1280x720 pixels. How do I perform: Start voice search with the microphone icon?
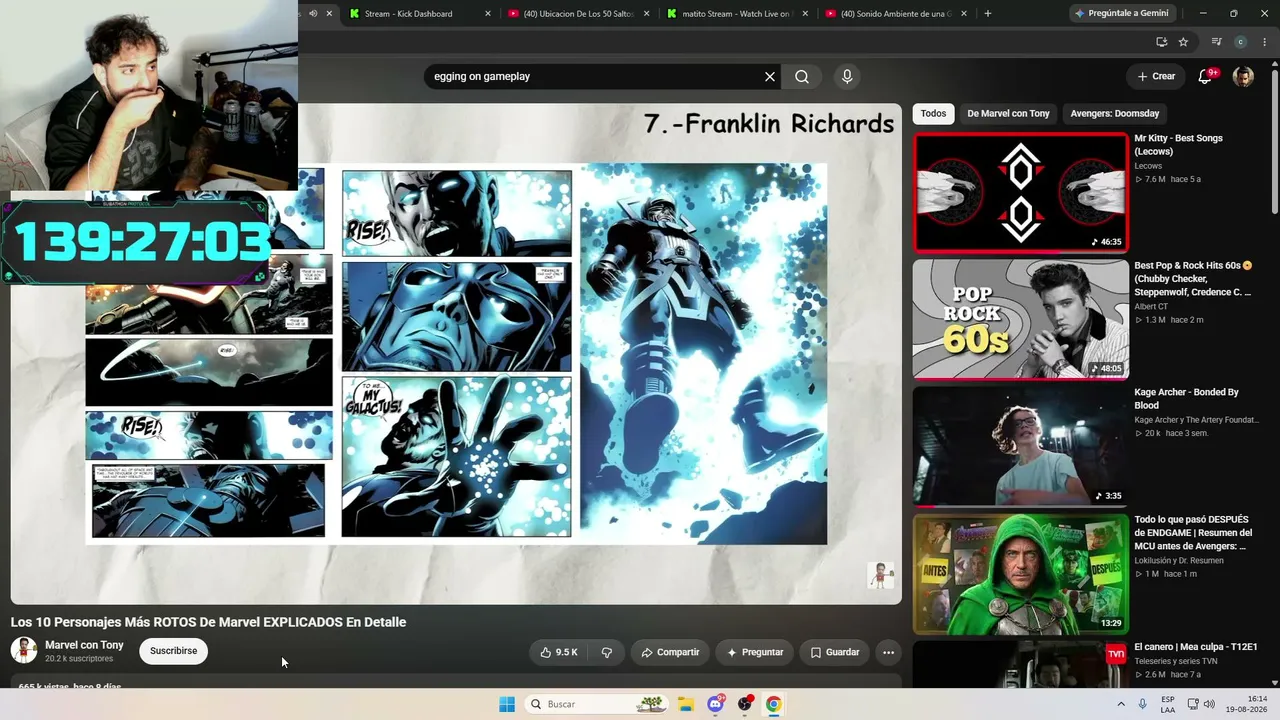coord(847,77)
